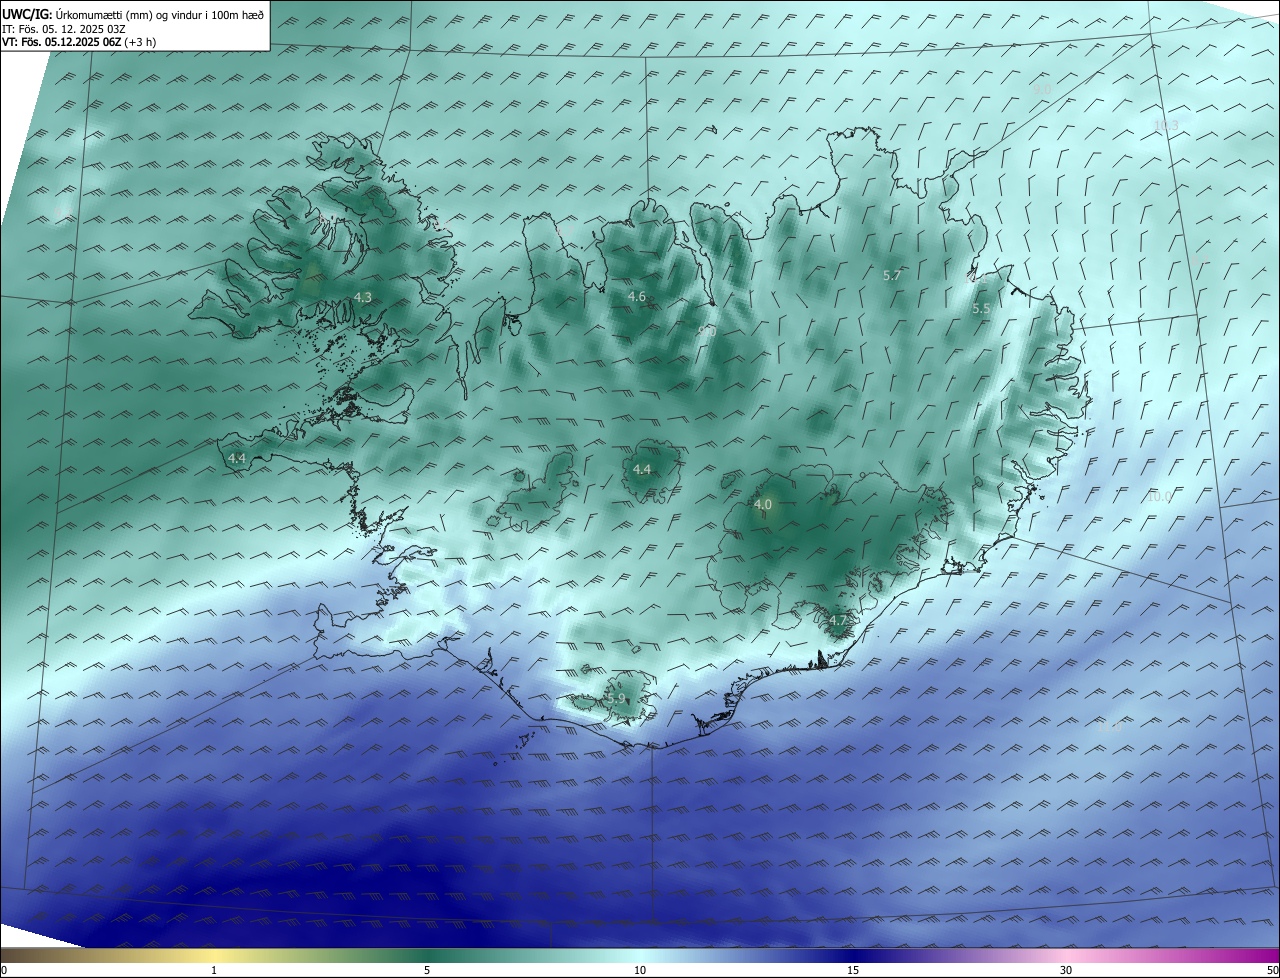Click the "VT: Fös. 05.12.2025 06Z (+3 h)" line
The width and height of the screenshot is (1280, 978).
79,42
